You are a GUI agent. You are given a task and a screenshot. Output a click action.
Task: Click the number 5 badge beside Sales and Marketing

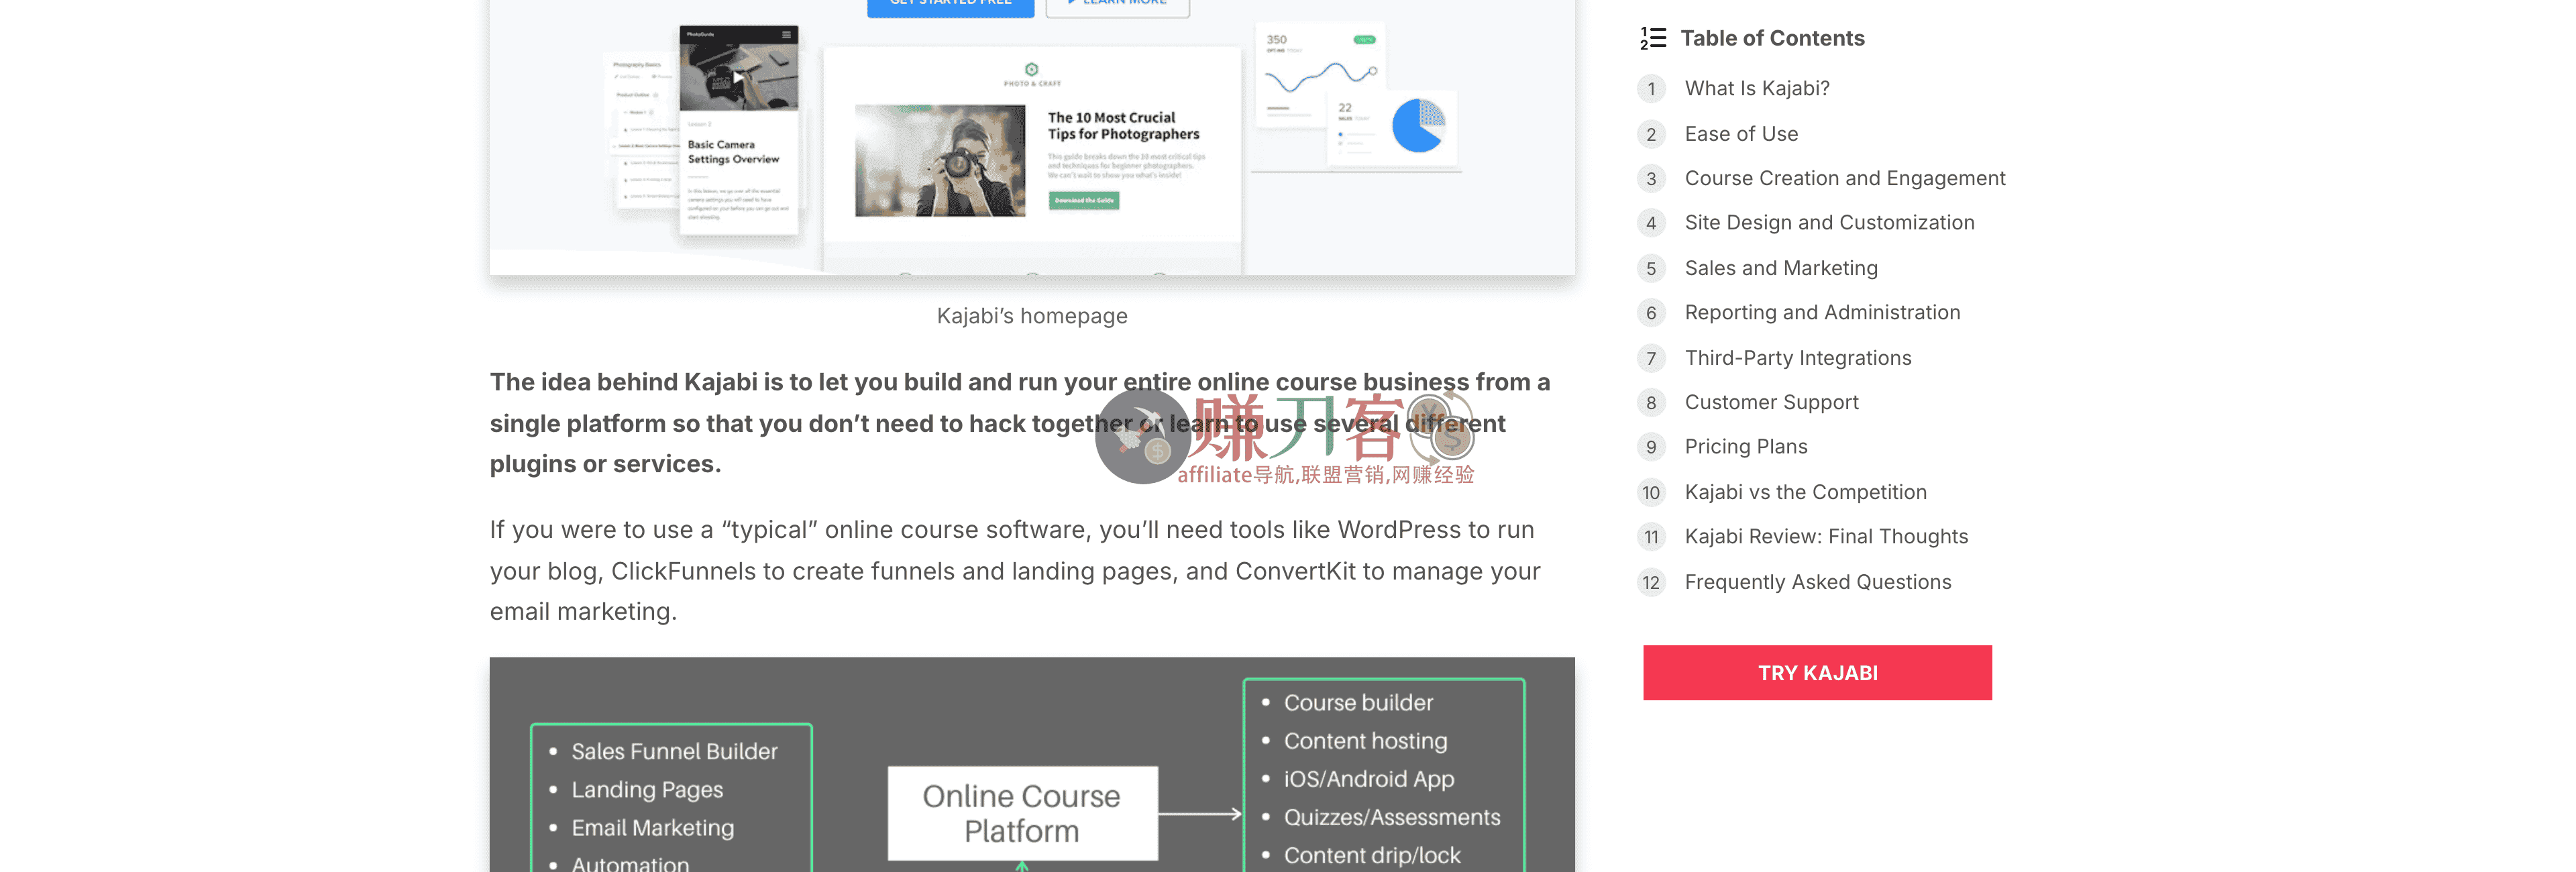click(1651, 268)
